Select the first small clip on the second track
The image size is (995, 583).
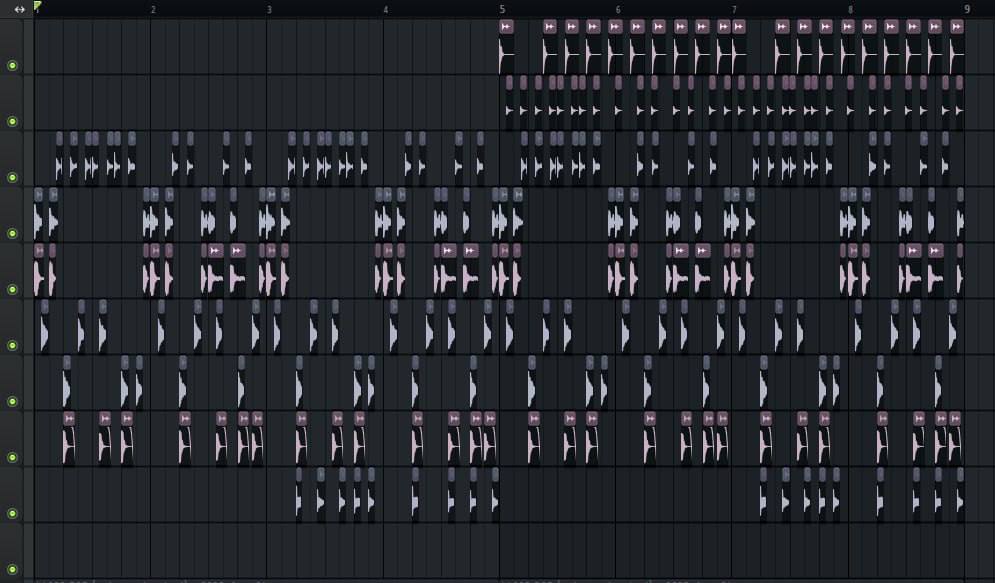pyautogui.click(x=509, y=103)
